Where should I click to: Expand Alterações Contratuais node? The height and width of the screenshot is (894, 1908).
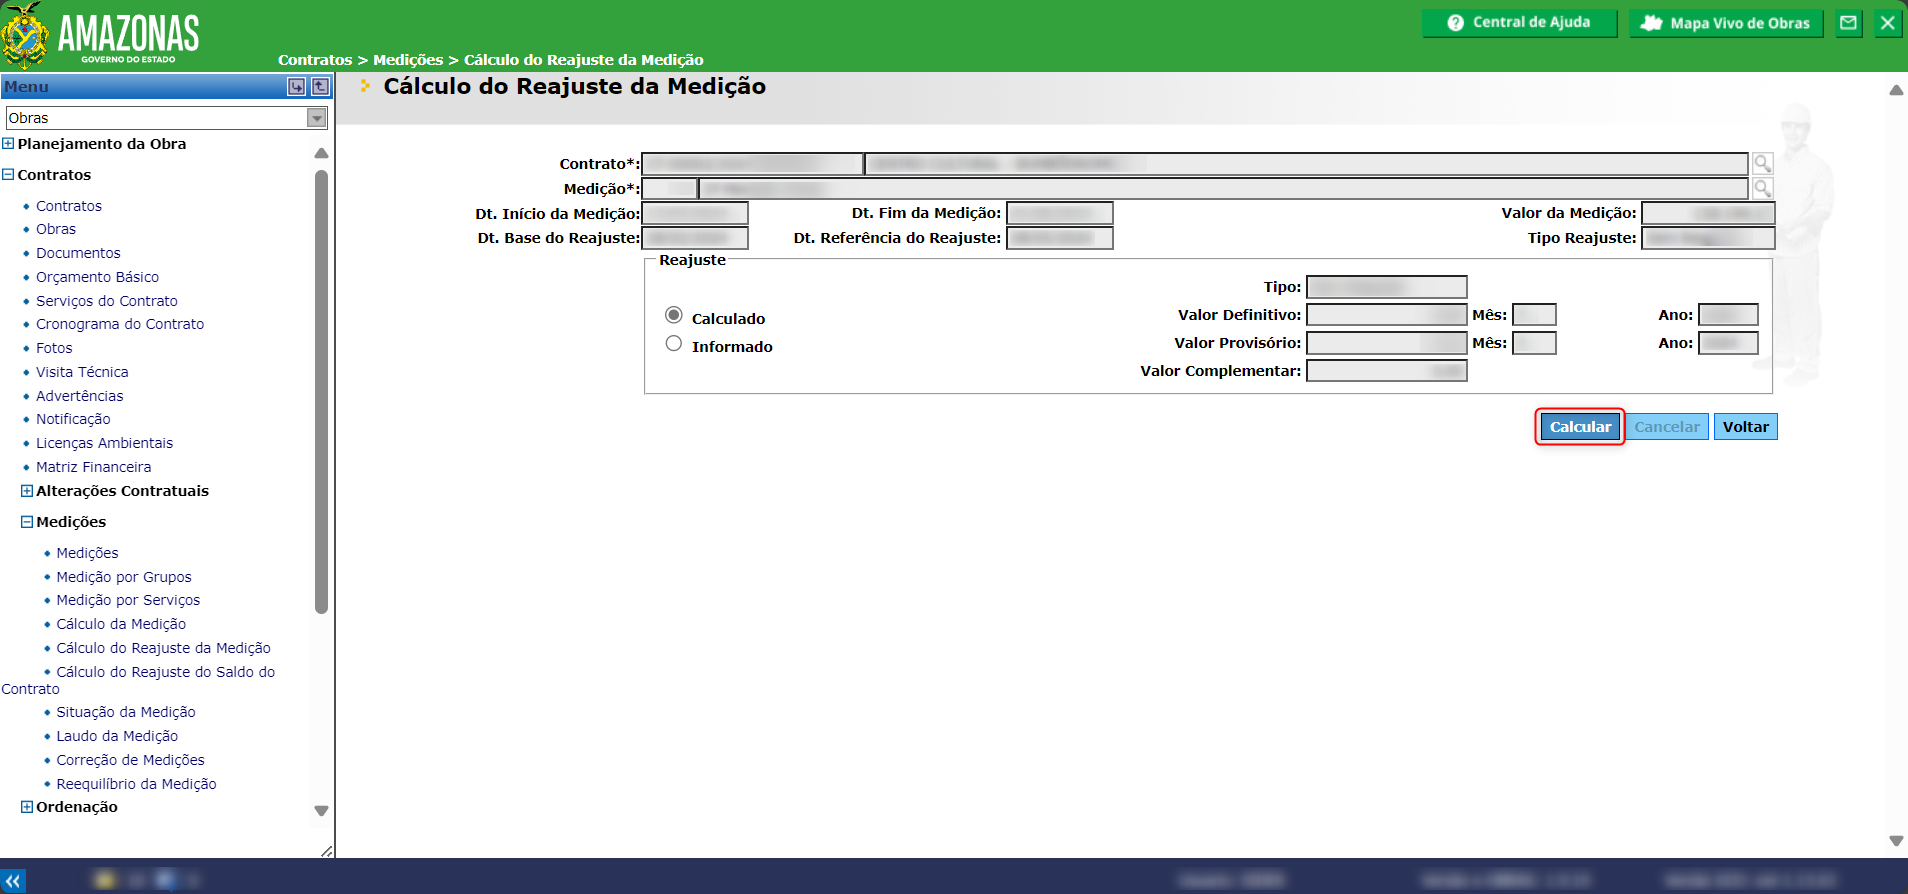click(x=27, y=490)
